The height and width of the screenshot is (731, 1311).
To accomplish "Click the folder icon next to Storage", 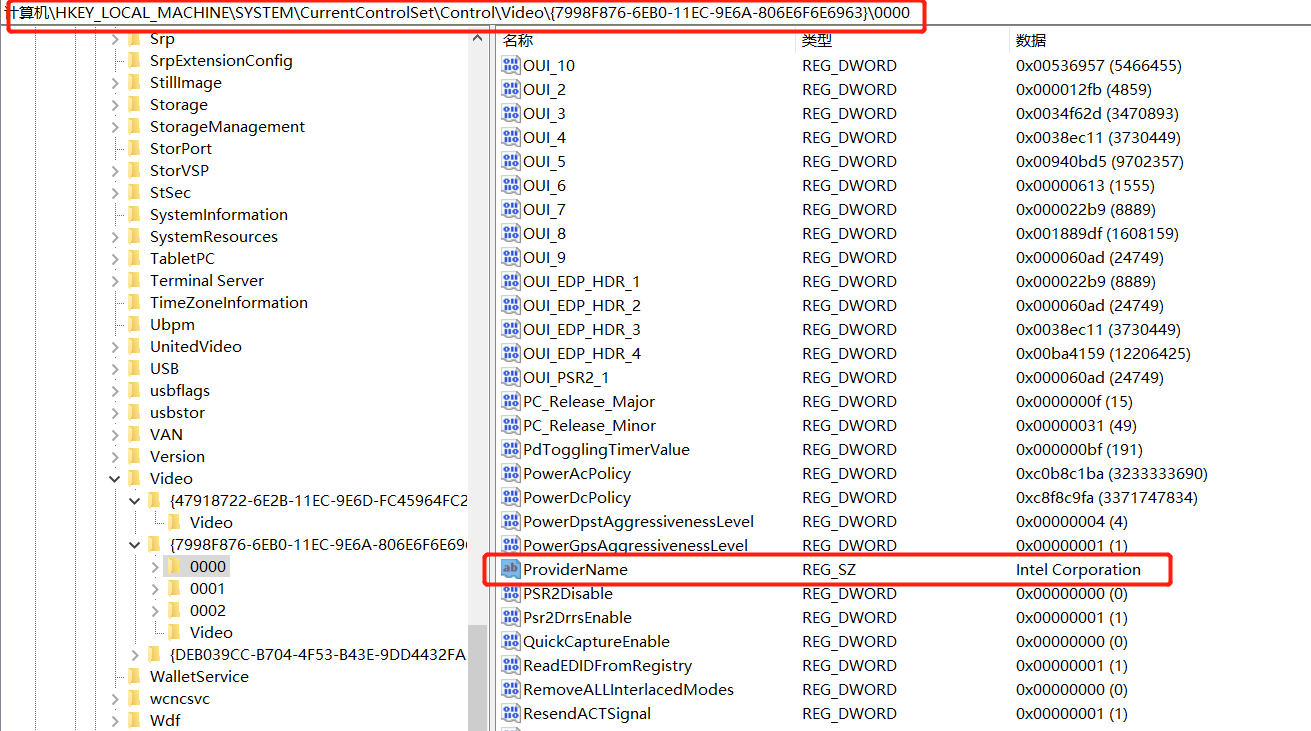I will [x=135, y=104].
